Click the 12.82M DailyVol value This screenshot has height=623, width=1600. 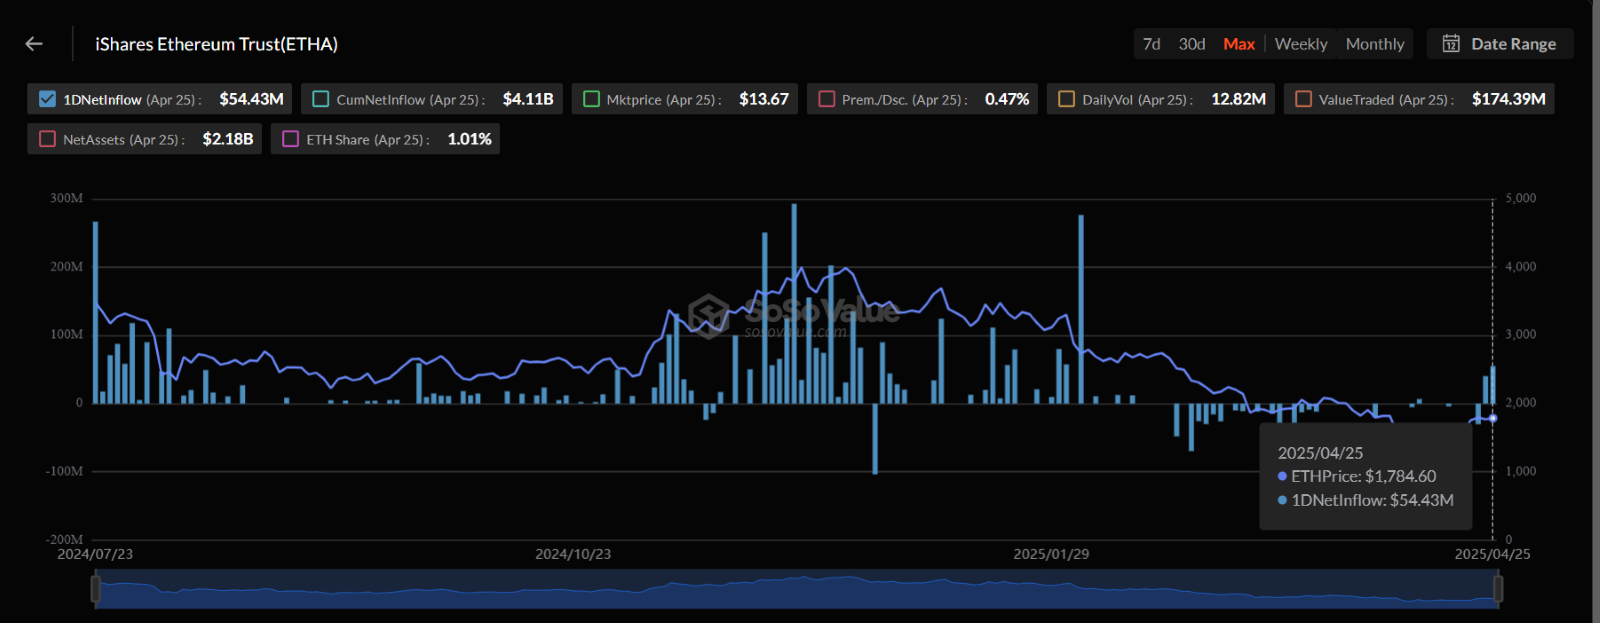[x=1238, y=99]
